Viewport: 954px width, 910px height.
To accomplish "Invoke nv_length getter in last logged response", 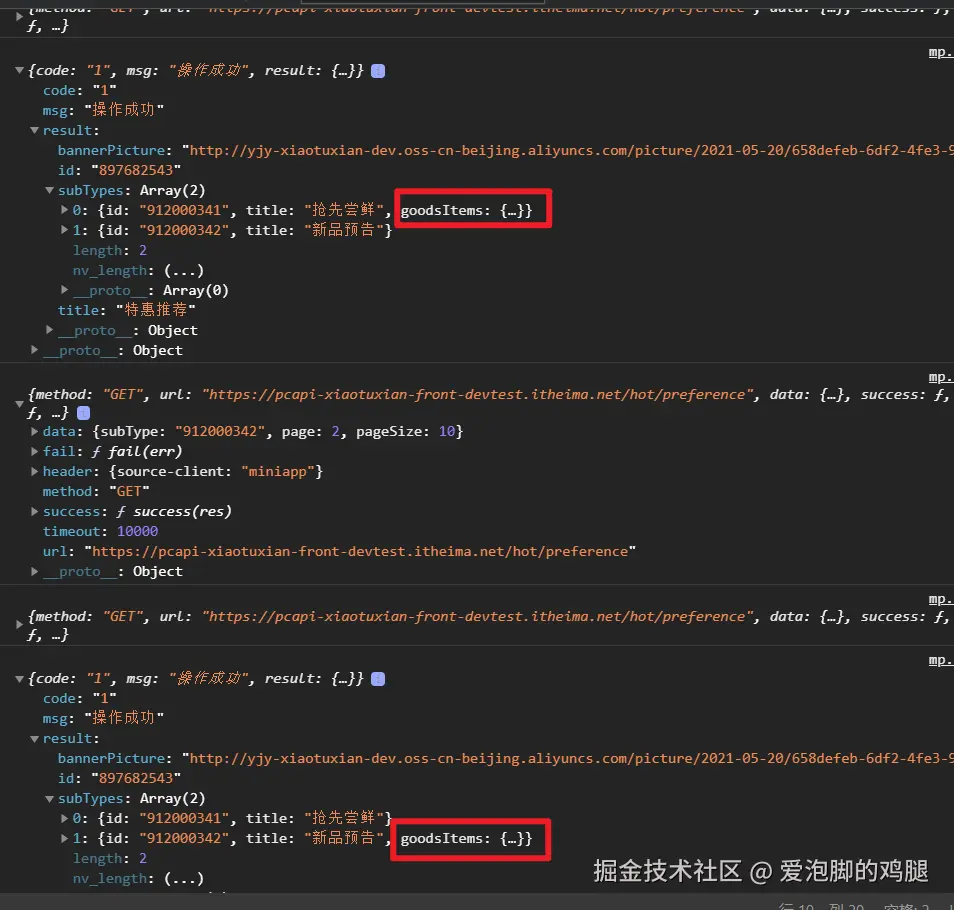I will point(184,879).
